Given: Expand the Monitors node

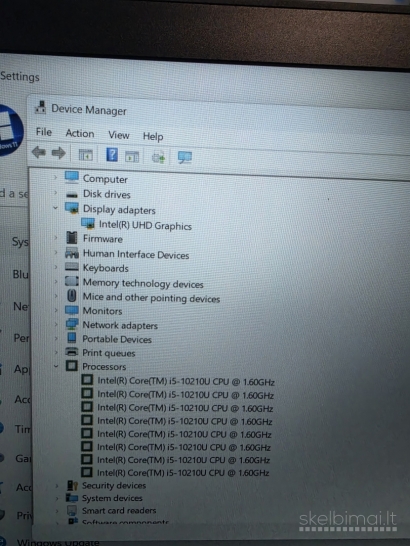Looking at the screenshot, I should (x=56, y=310).
